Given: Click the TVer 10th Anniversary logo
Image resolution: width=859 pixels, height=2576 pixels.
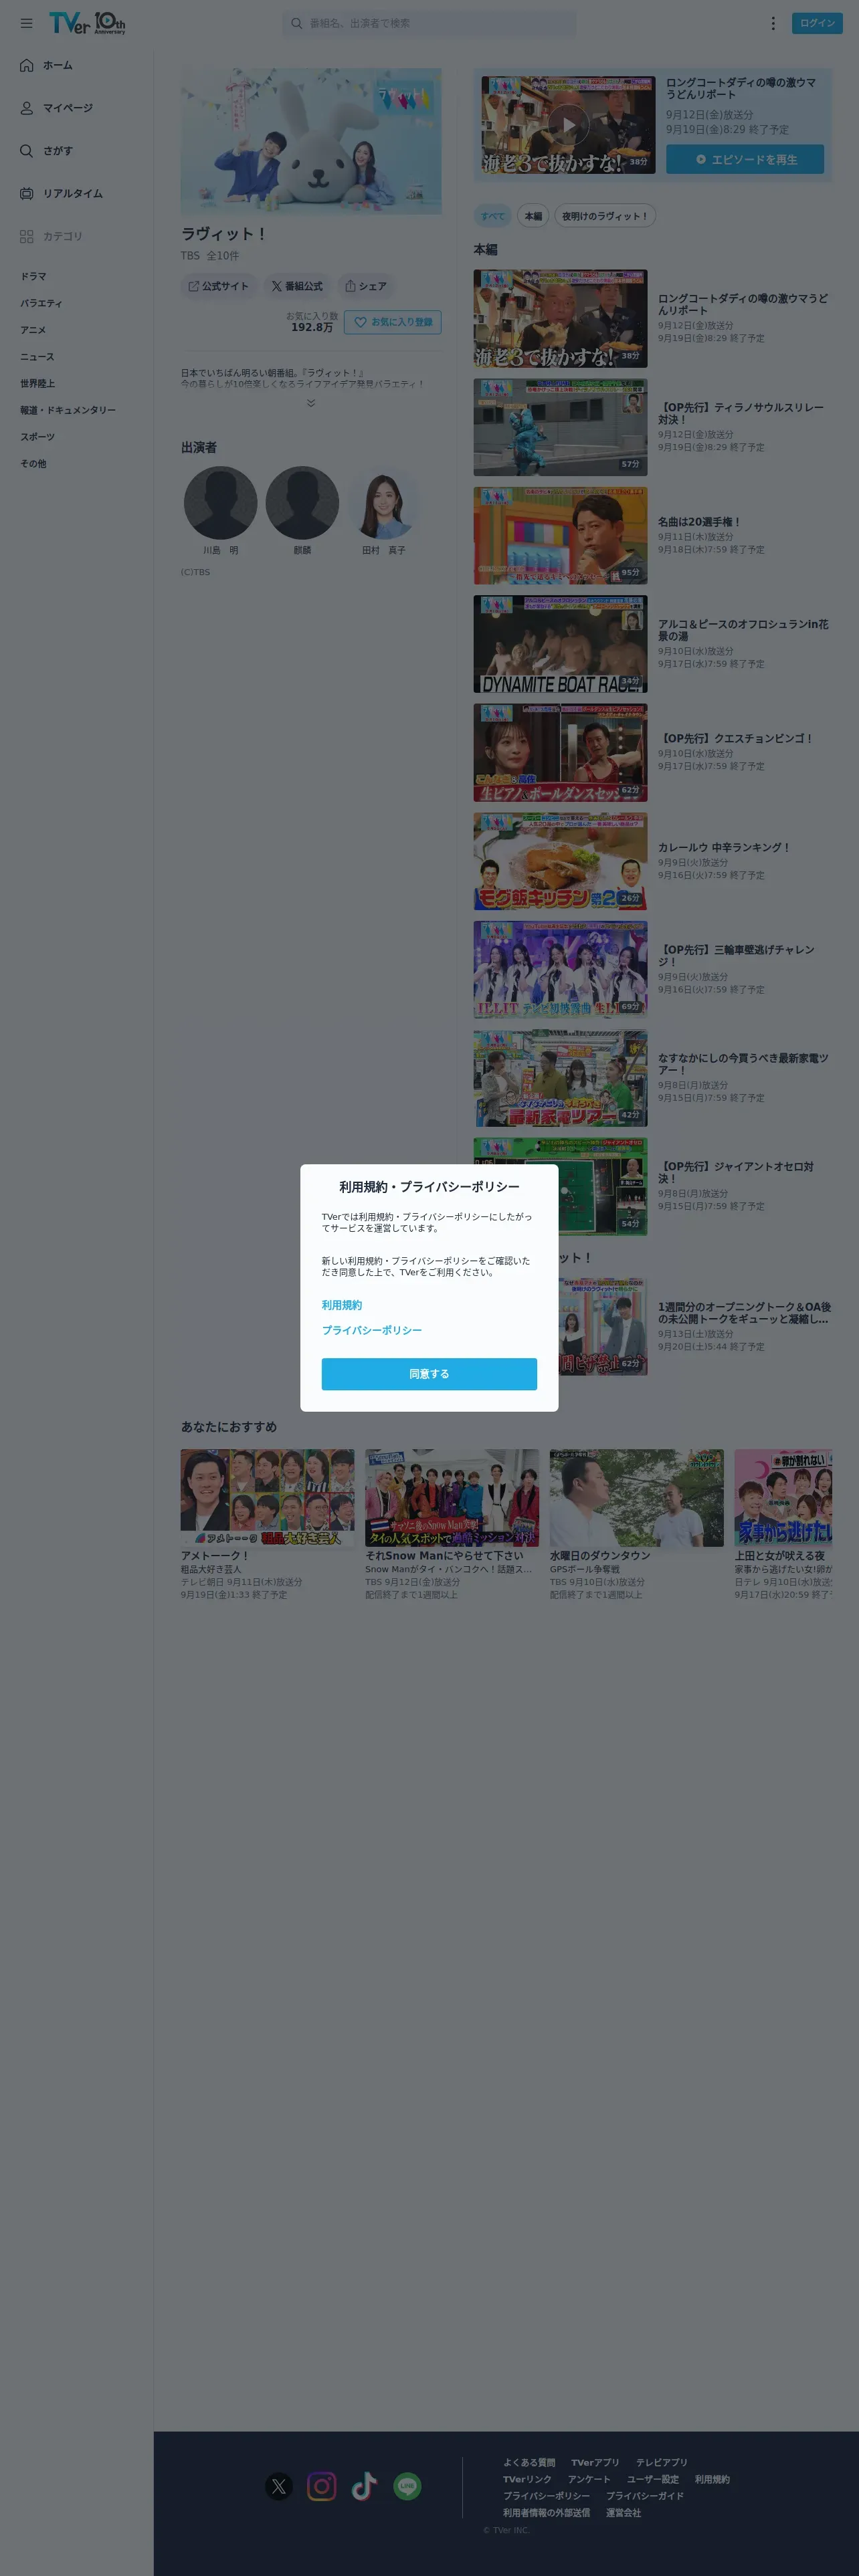Looking at the screenshot, I should [87, 23].
